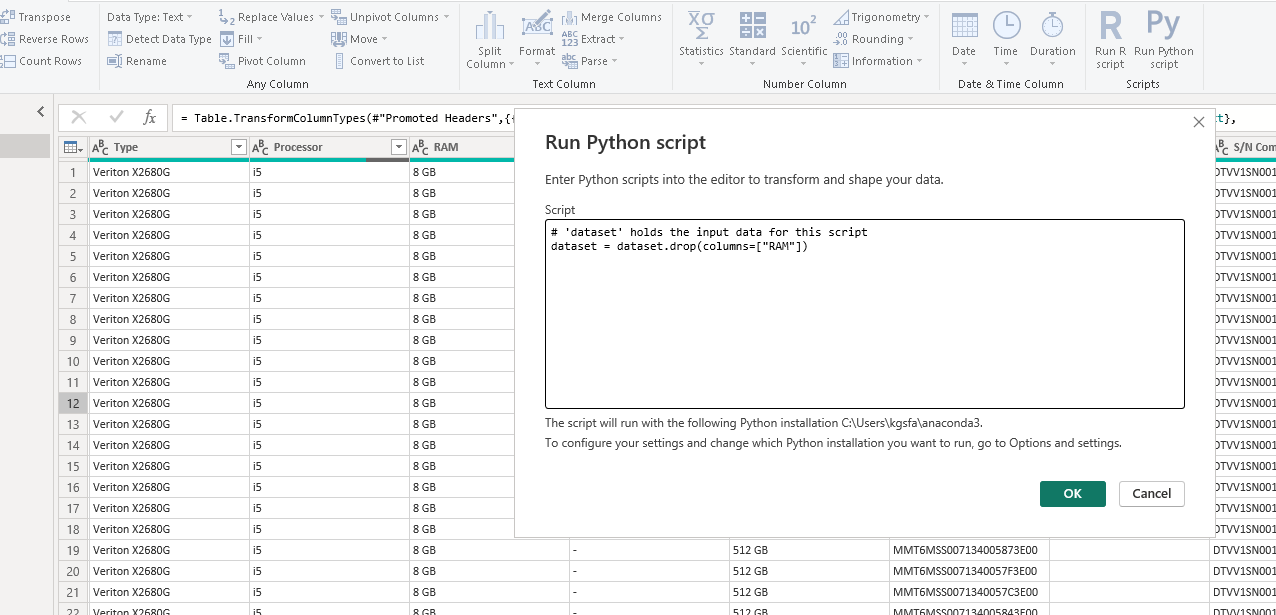Click row 20 cell MMT6MSS0071340057F3E00
The height and width of the screenshot is (615, 1276).
tap(969, 571)
